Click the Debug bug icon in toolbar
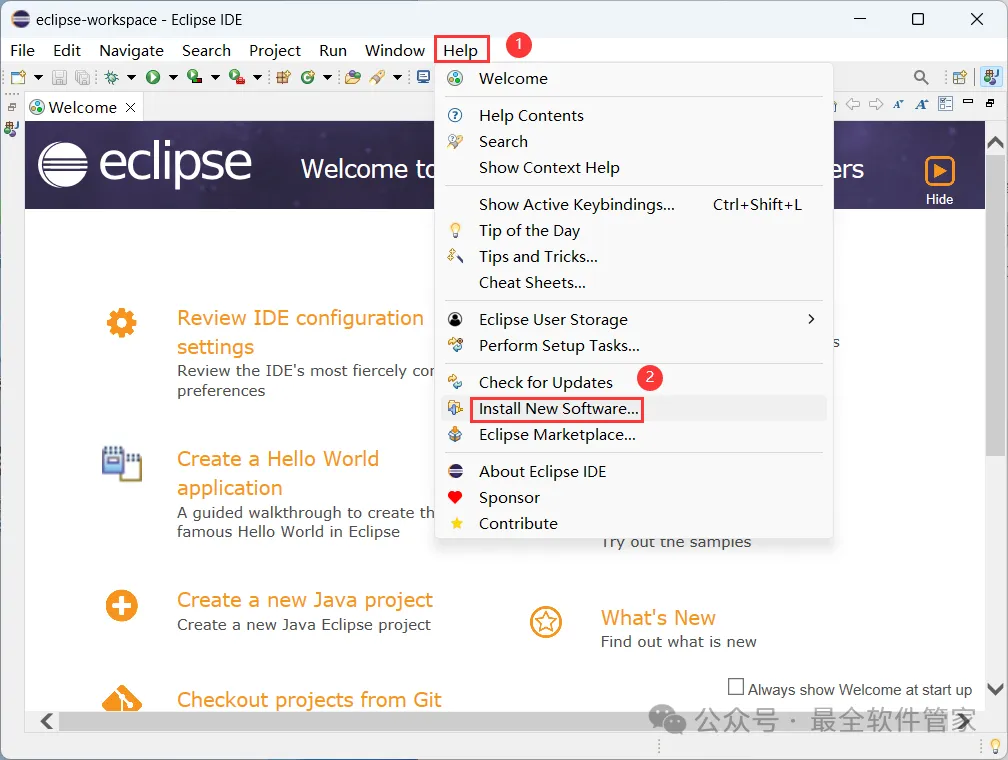The width and height of the screenshot is (1008, 760). pyautogui.click(x=112, y=77)
